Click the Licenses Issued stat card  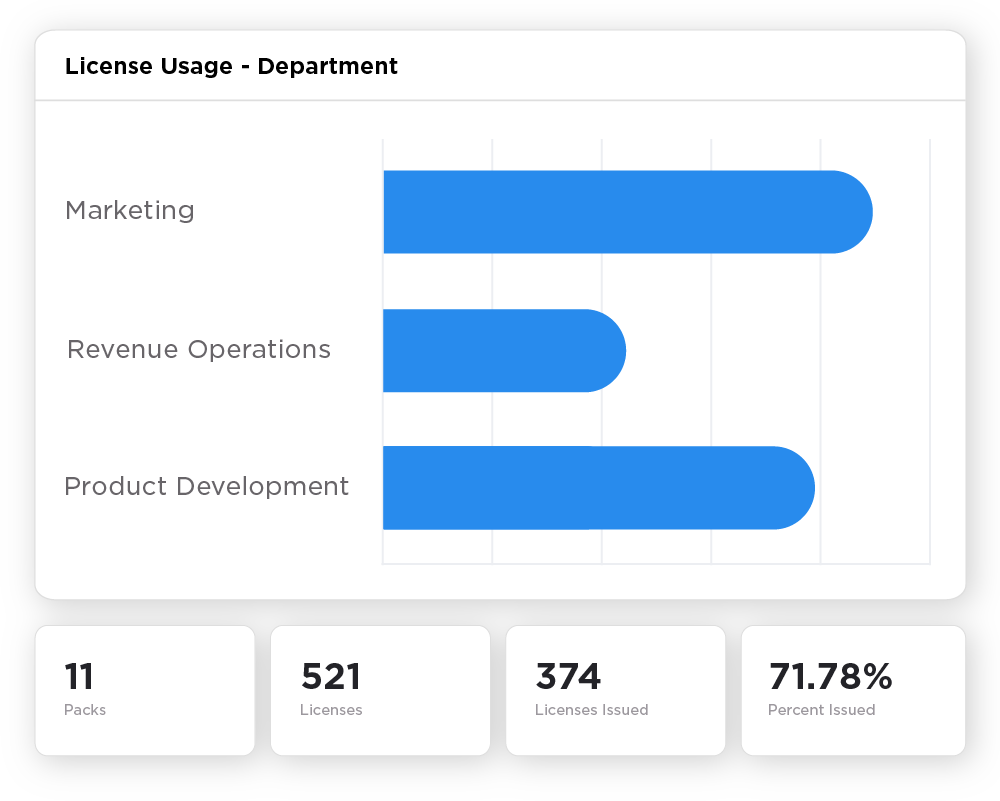615,690
